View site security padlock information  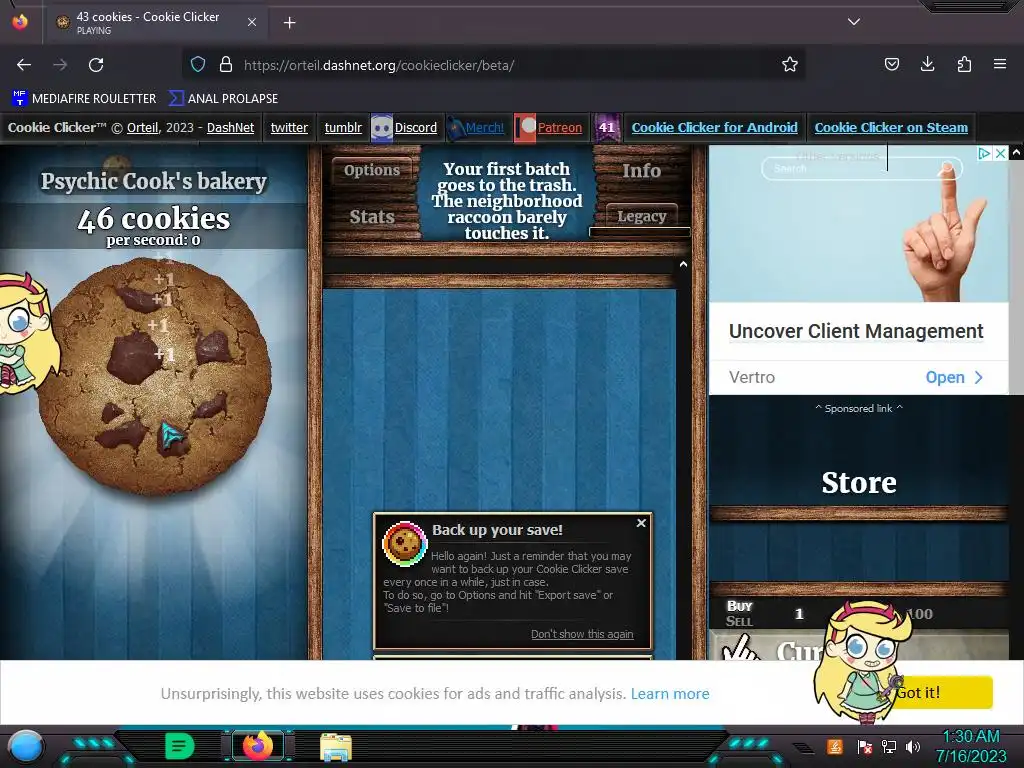pyautogui.click(x=226, y=64)
